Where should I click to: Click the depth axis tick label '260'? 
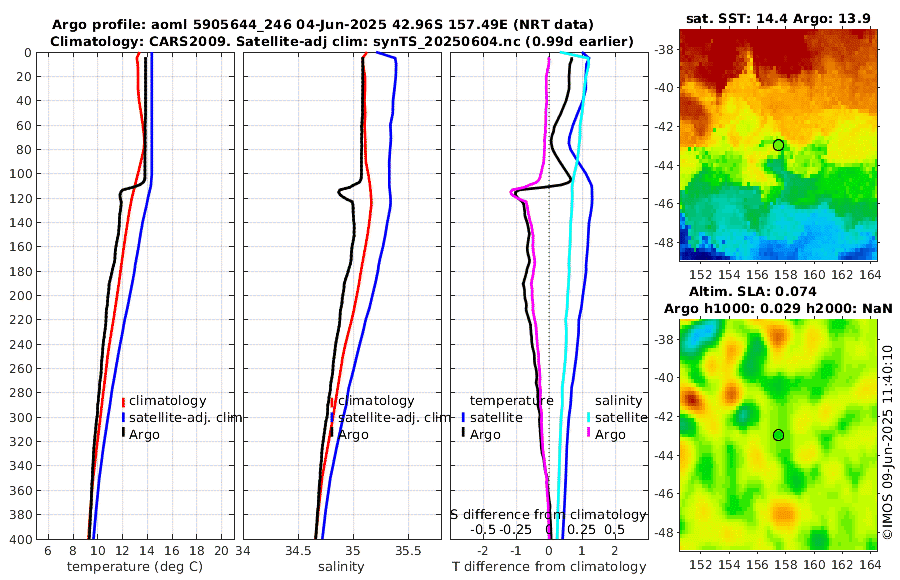click(x=22, y=369)
